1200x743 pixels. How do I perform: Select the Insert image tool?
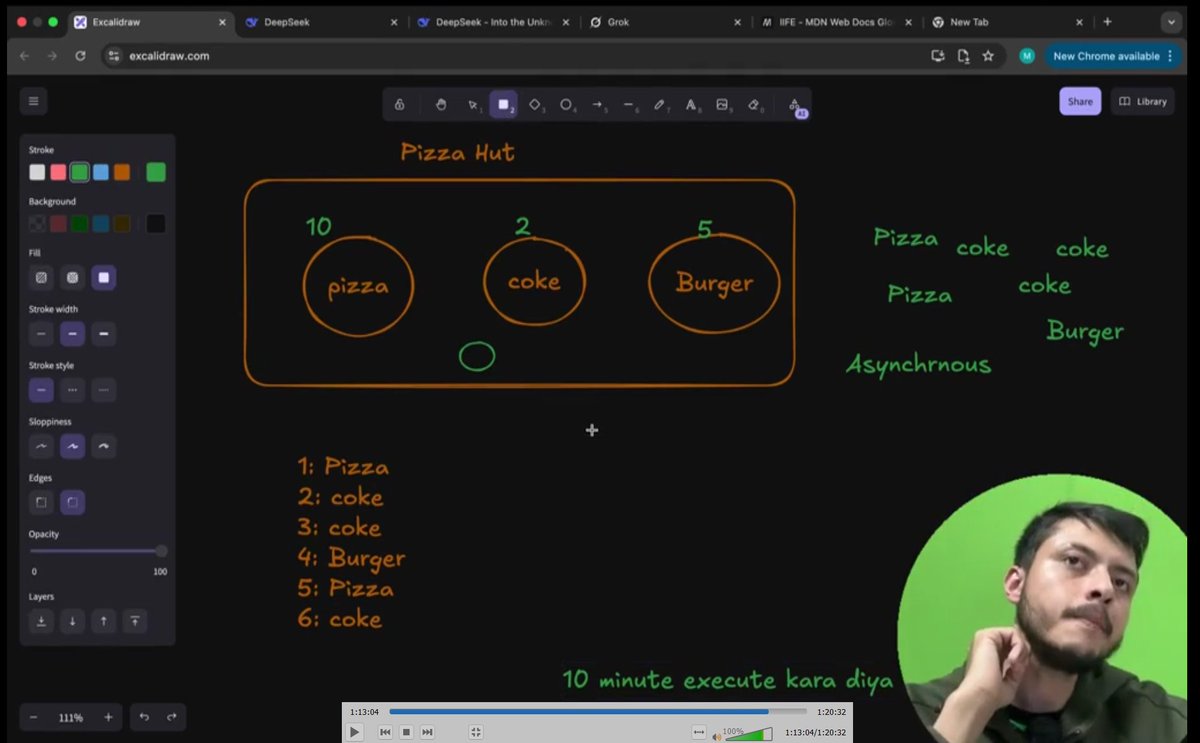click(x=722, y=104)
